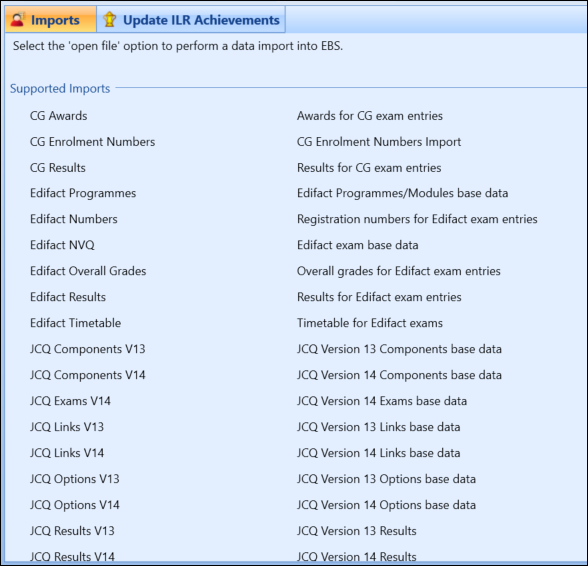Viewport: 588px width, 566px height.
Task: Open the Imports tab
Action: (x=50, y=20)
